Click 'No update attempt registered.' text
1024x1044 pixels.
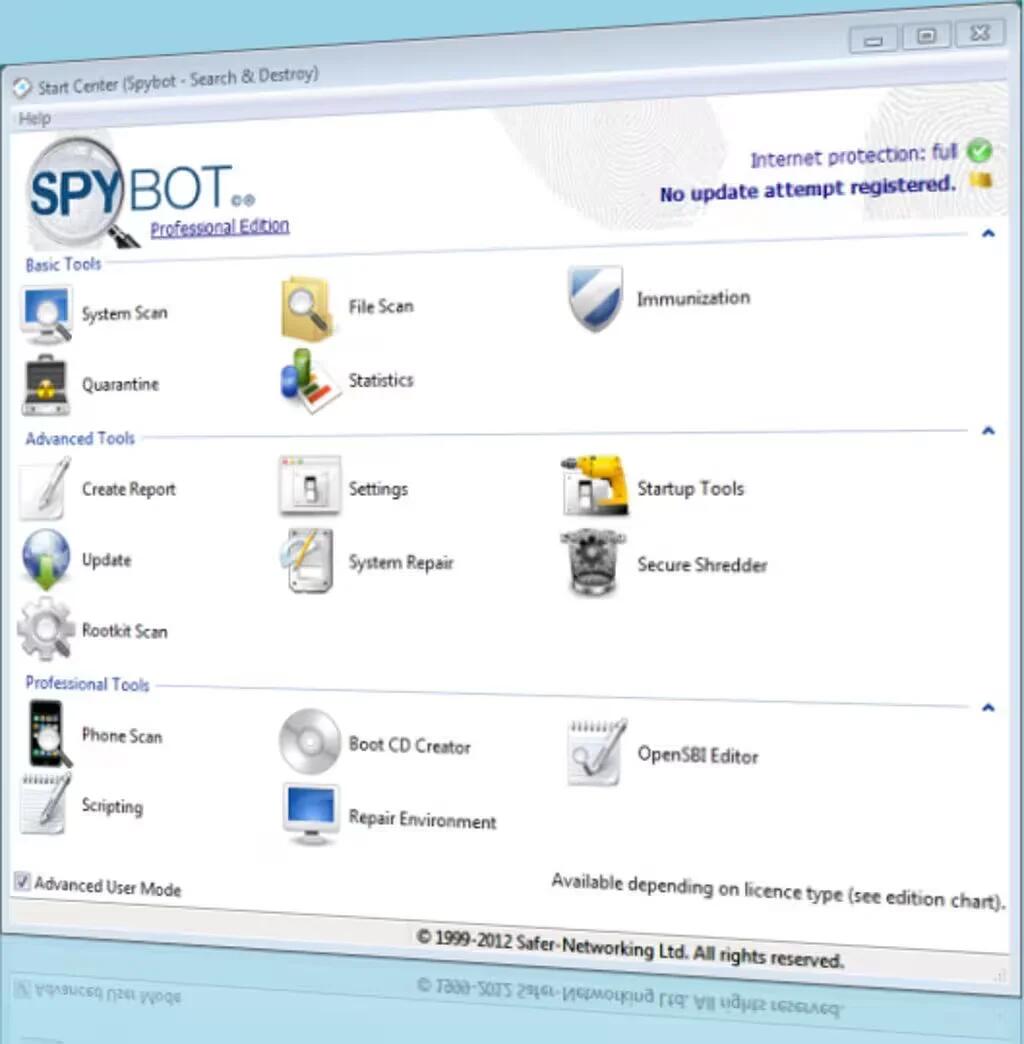808,188
